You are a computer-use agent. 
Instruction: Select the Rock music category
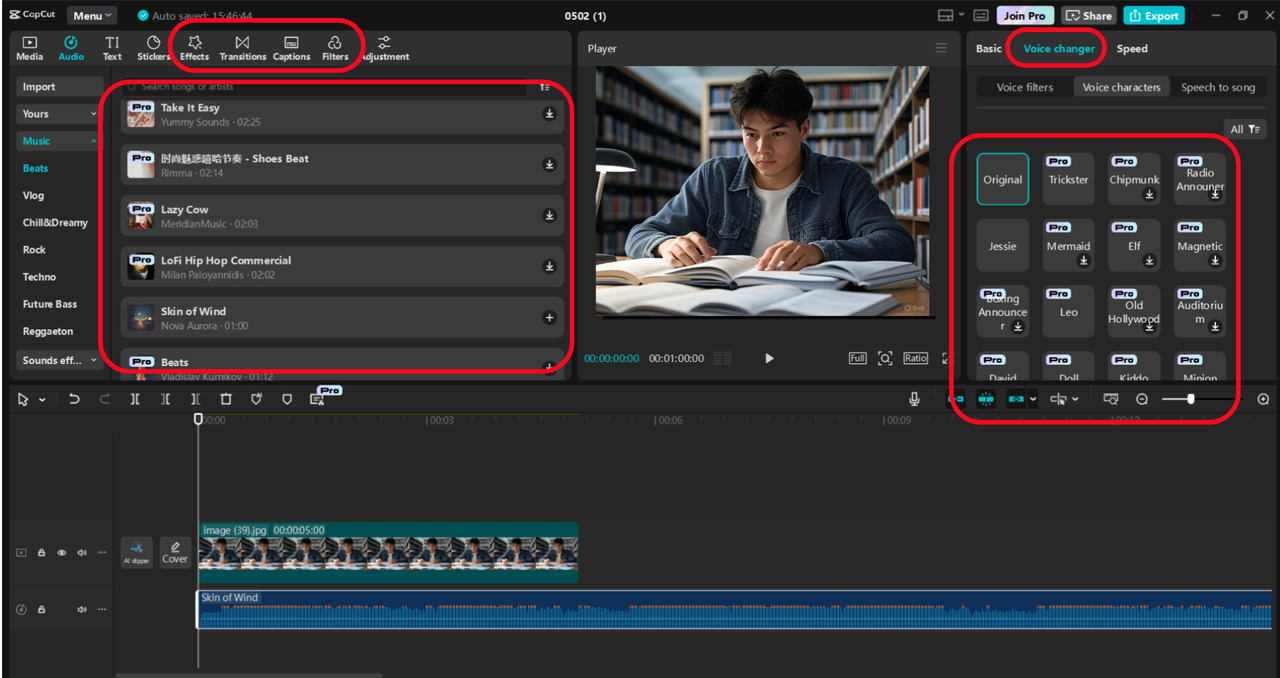(x=34, y=249)
